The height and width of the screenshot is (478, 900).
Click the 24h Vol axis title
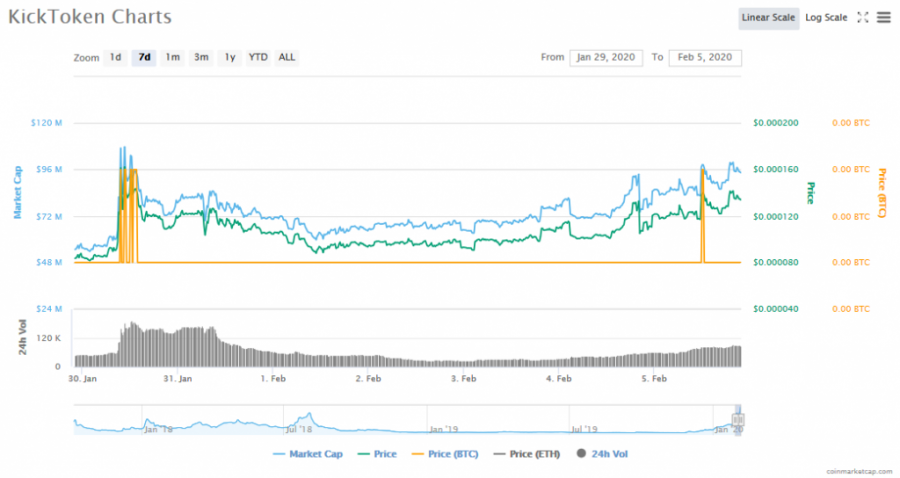pos(23,337)
